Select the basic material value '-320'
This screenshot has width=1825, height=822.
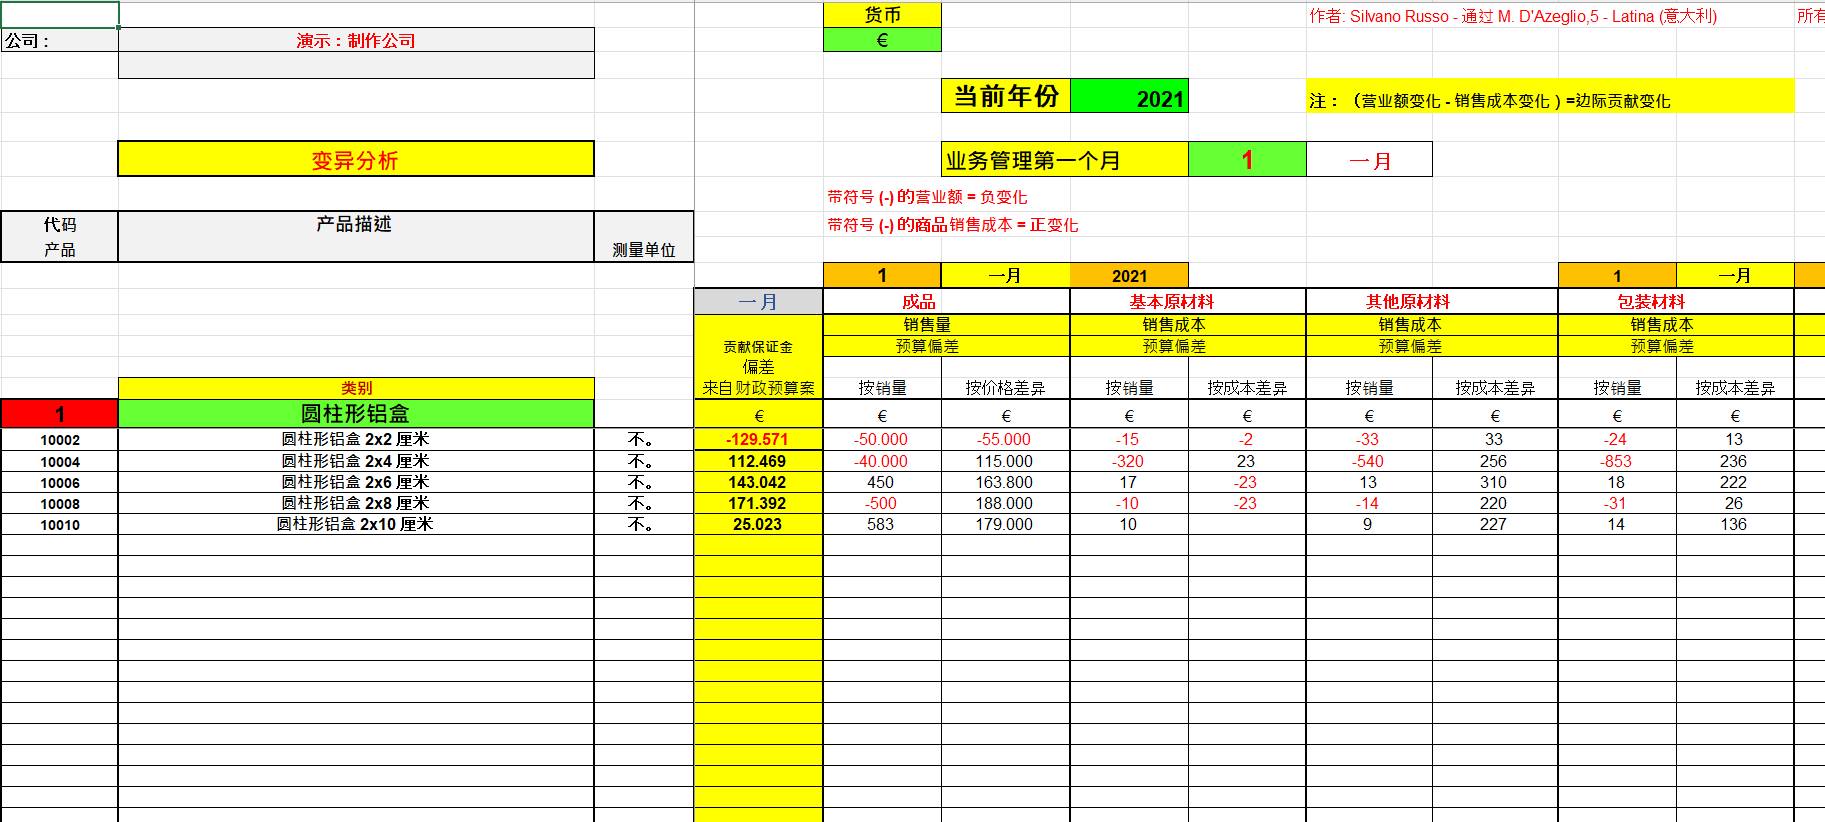[x=1129, y=461]
